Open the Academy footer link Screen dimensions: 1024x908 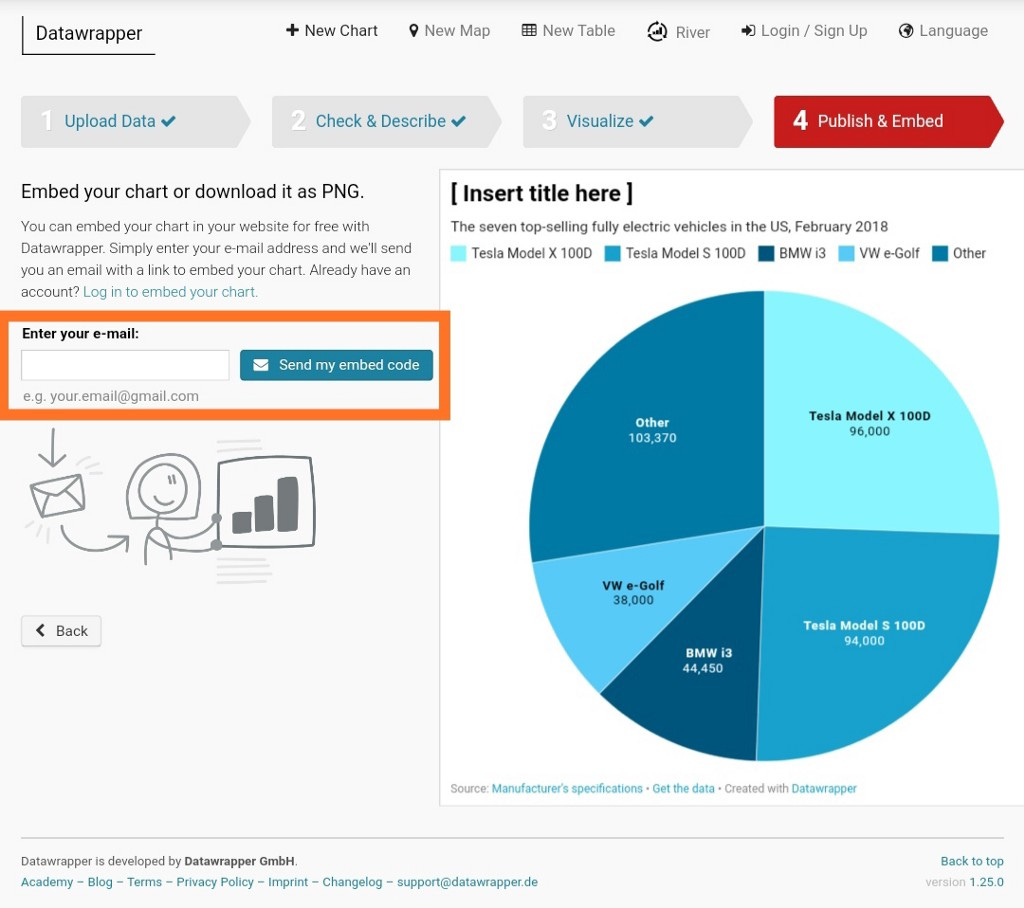click(x=47, y=882)
